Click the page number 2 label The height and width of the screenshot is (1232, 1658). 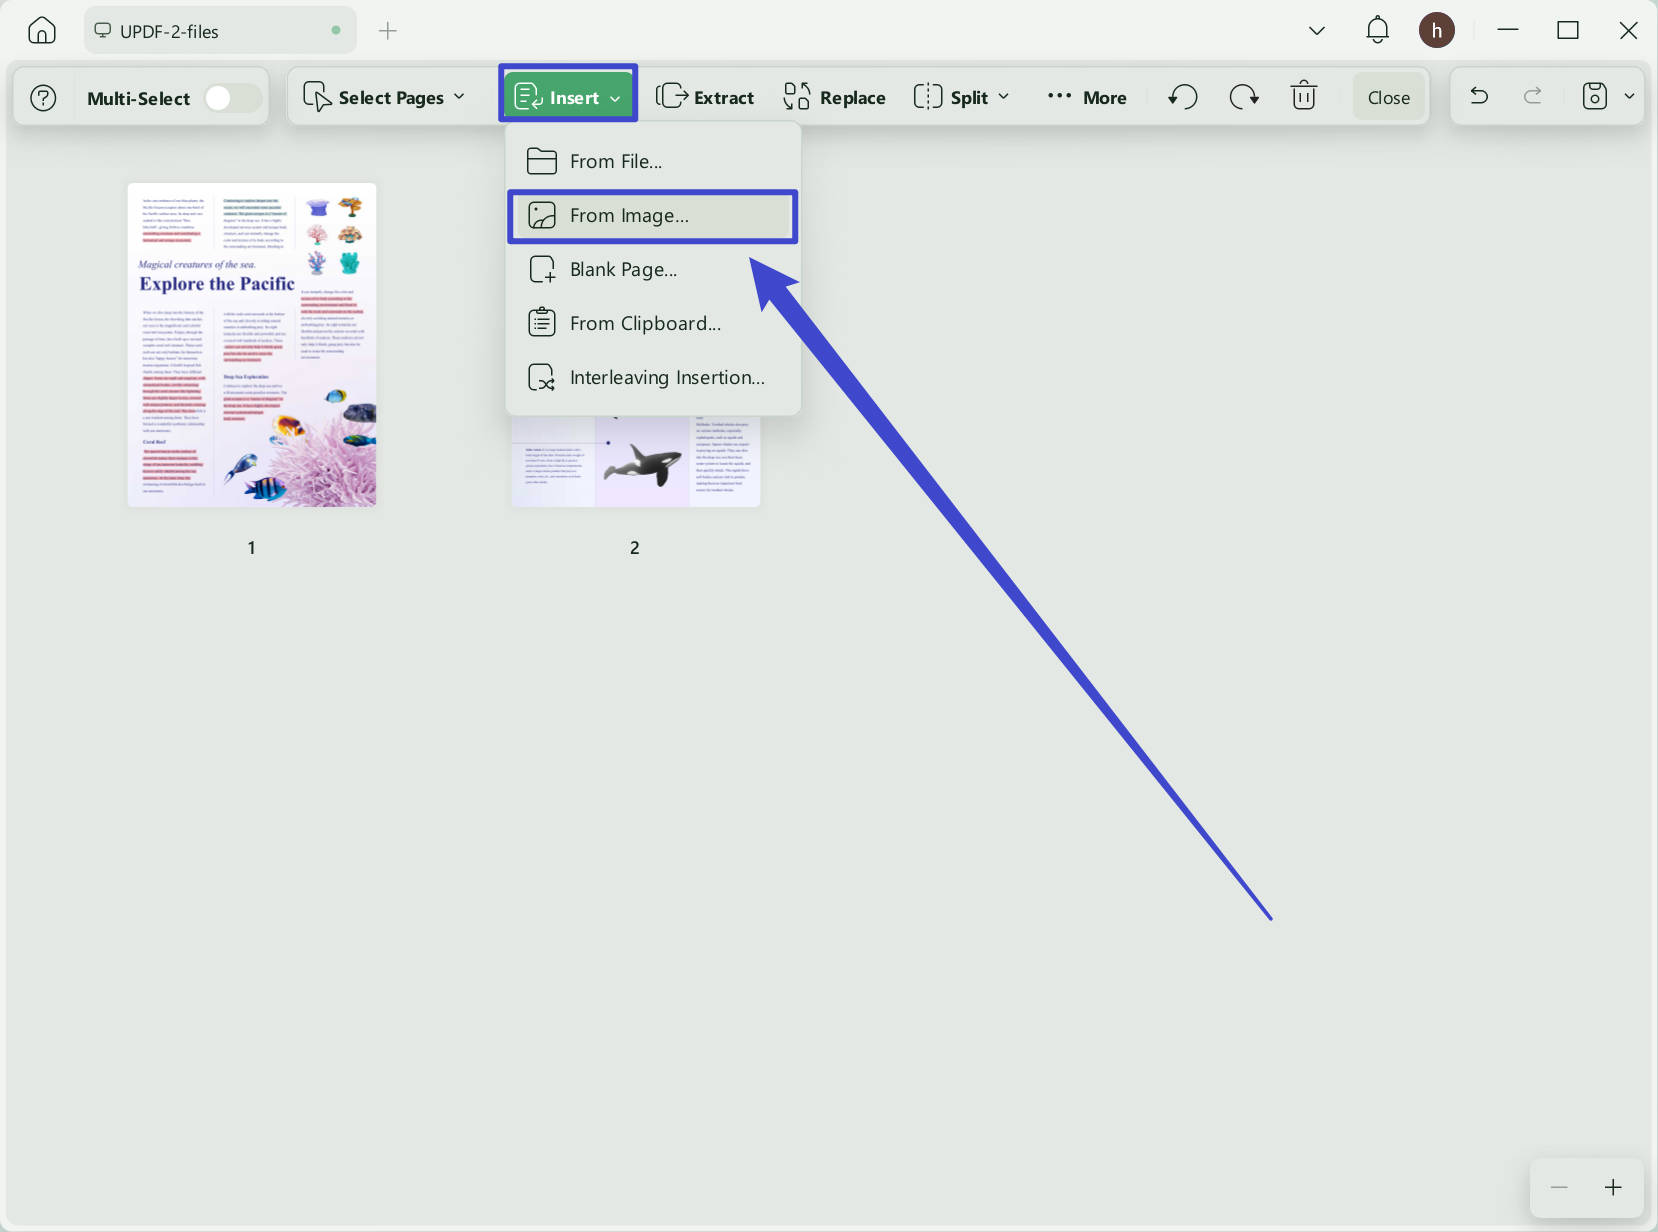pyautogui.click(x=635, y=548)
